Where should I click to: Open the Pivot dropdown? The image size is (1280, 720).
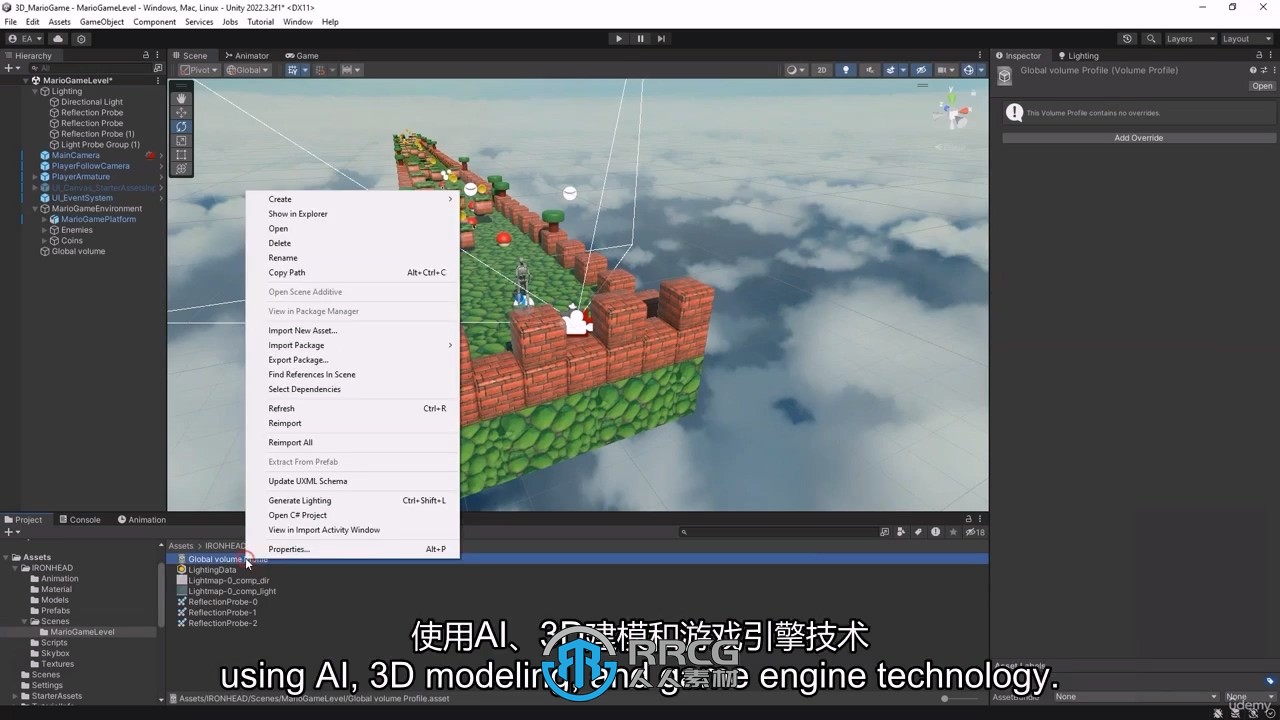click(199, 70)
